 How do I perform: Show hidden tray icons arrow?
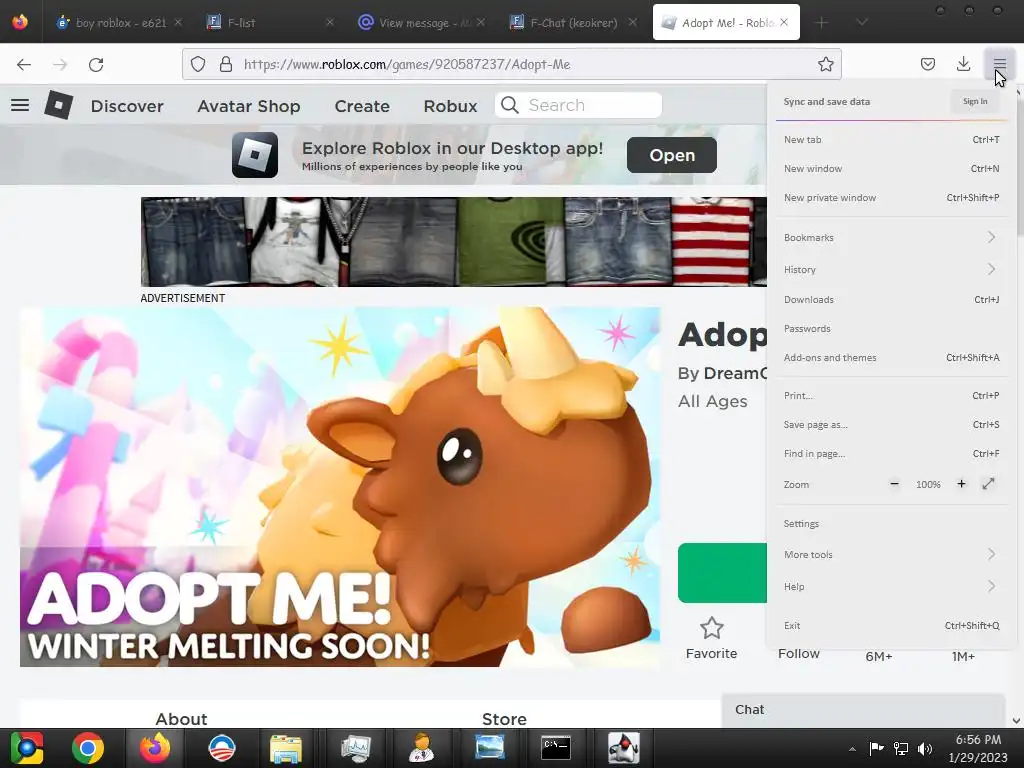click(x=852, y=749)
